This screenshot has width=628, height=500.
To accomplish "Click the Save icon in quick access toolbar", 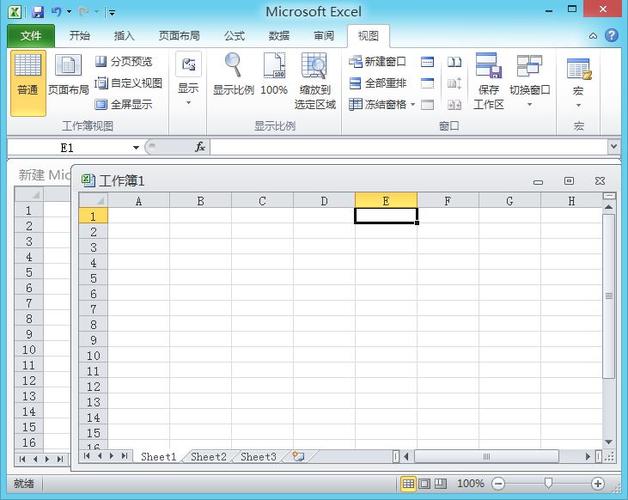I will point(38,12).
